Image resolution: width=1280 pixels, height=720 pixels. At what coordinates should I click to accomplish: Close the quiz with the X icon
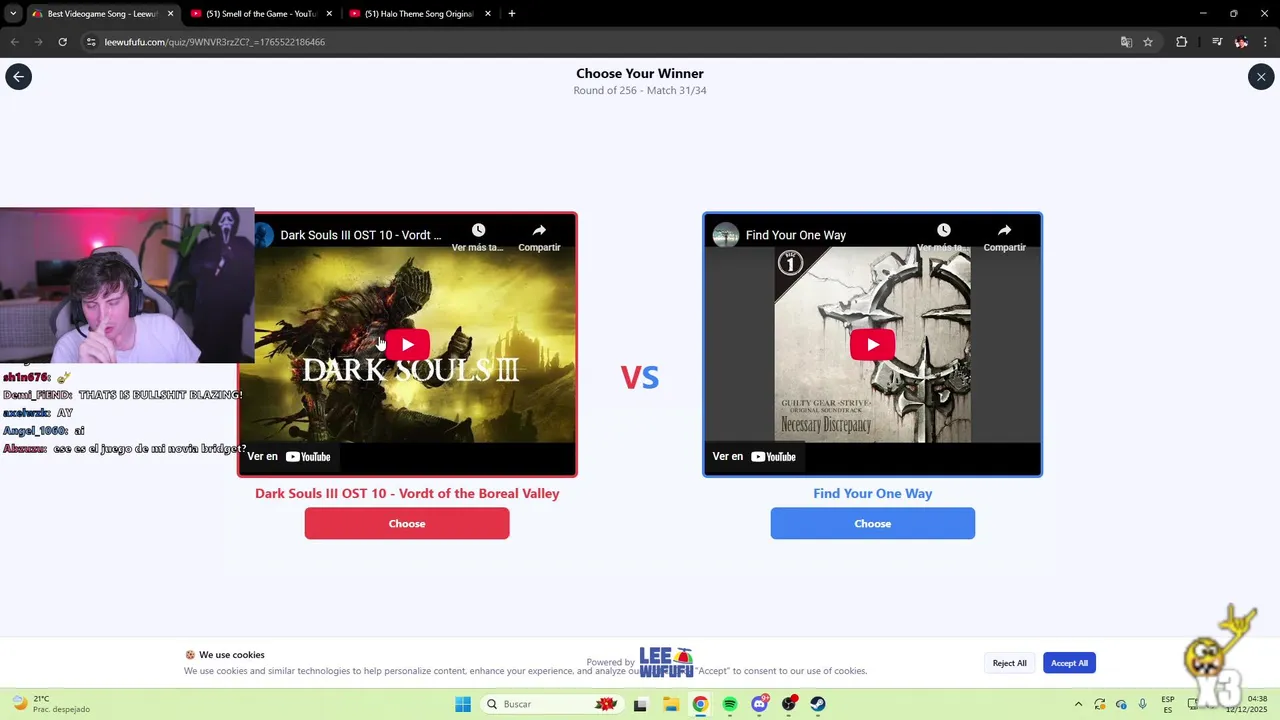pos(1261,77)
